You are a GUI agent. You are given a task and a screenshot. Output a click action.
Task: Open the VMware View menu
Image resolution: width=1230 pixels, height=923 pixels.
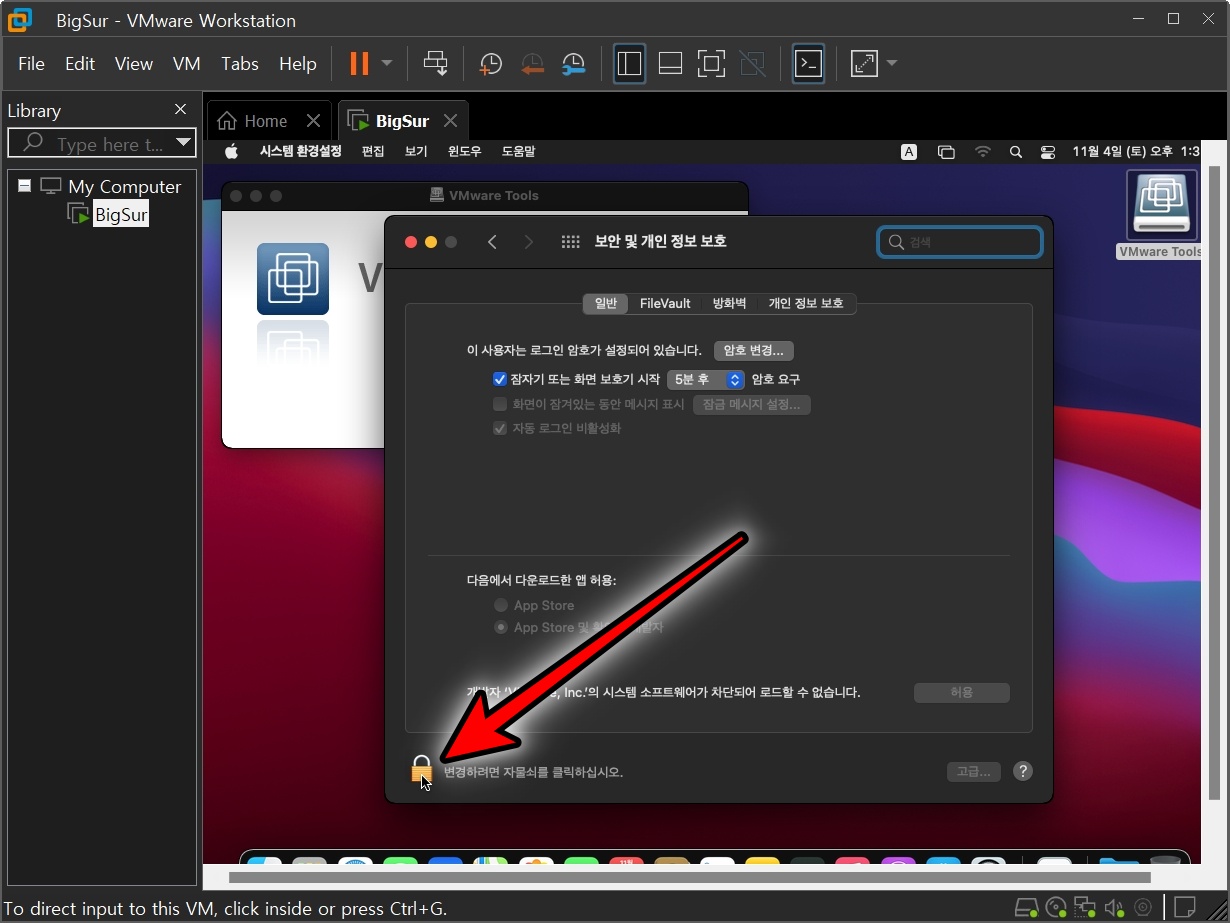pyautogui.click(x=134, y=64)
